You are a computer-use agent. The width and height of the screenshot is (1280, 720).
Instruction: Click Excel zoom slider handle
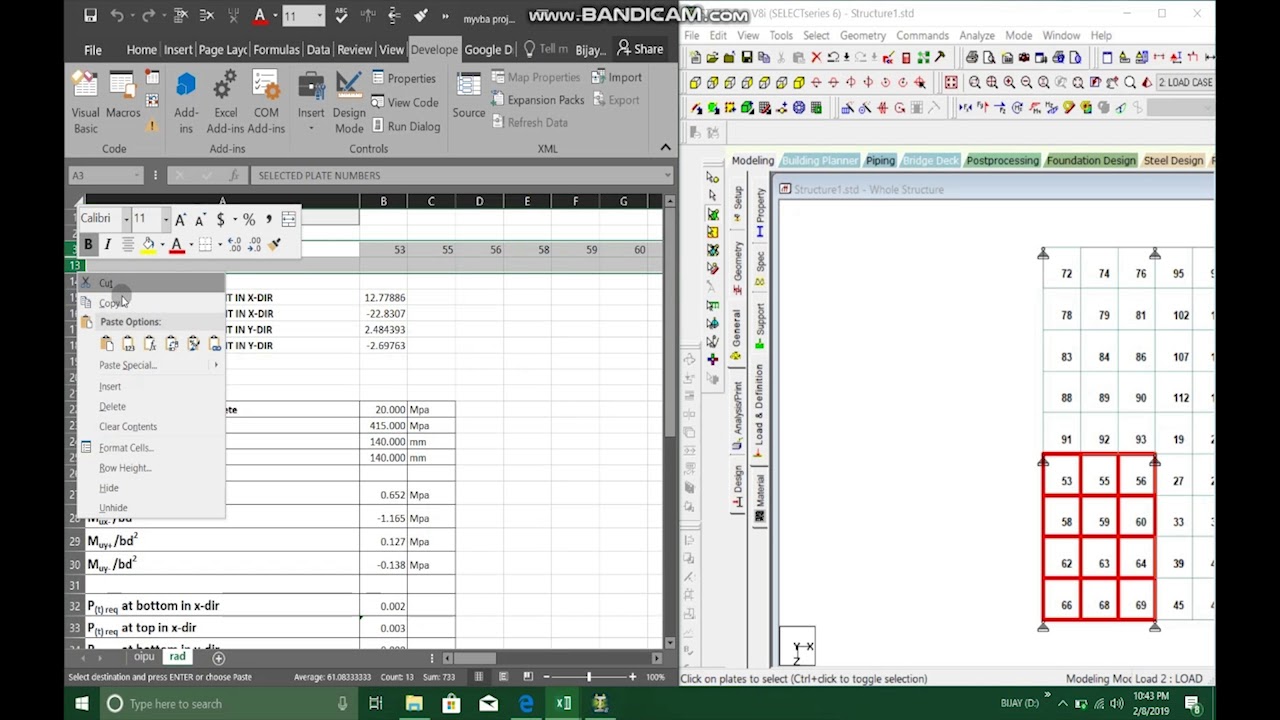tap(588, 677)
